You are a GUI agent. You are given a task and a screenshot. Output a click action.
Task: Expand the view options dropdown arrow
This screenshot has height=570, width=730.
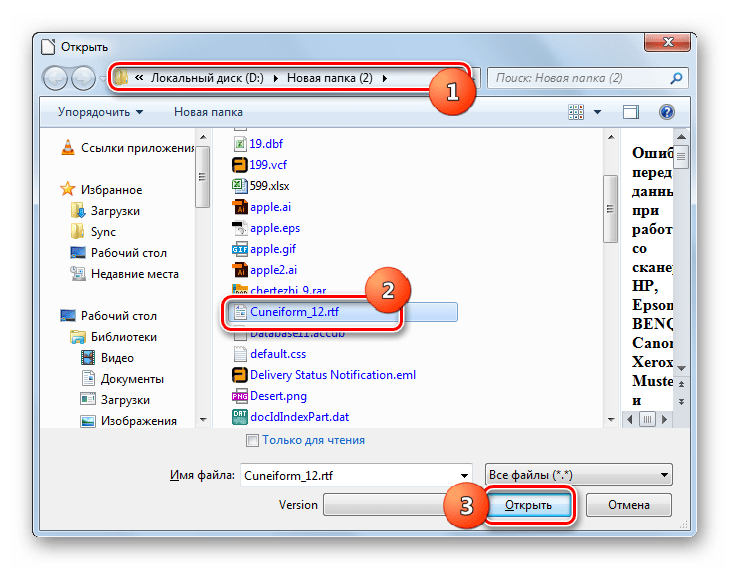coord(597,112)
